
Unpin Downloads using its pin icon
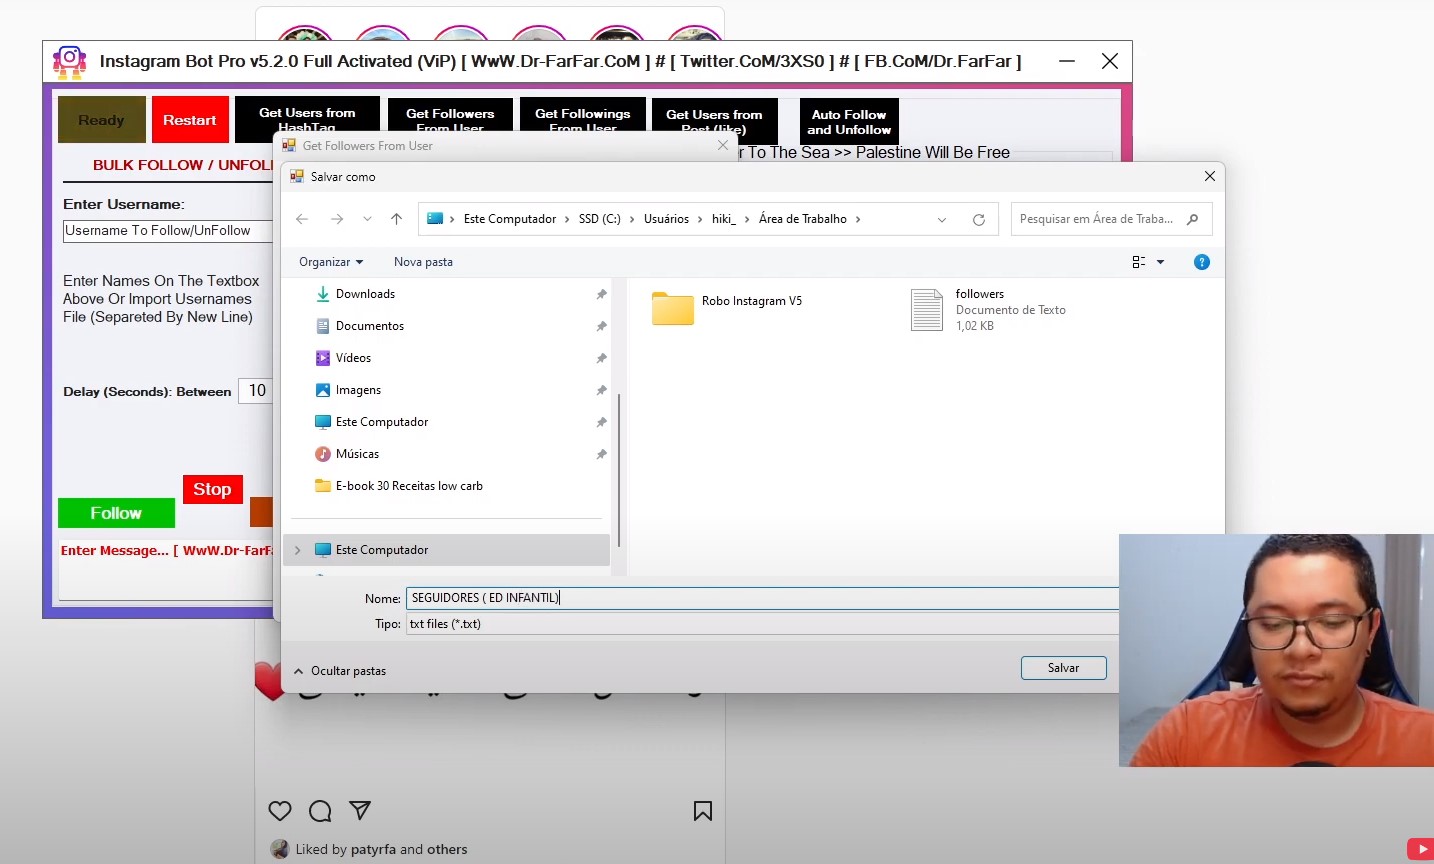pyautogui.click(x=601, y=294)
